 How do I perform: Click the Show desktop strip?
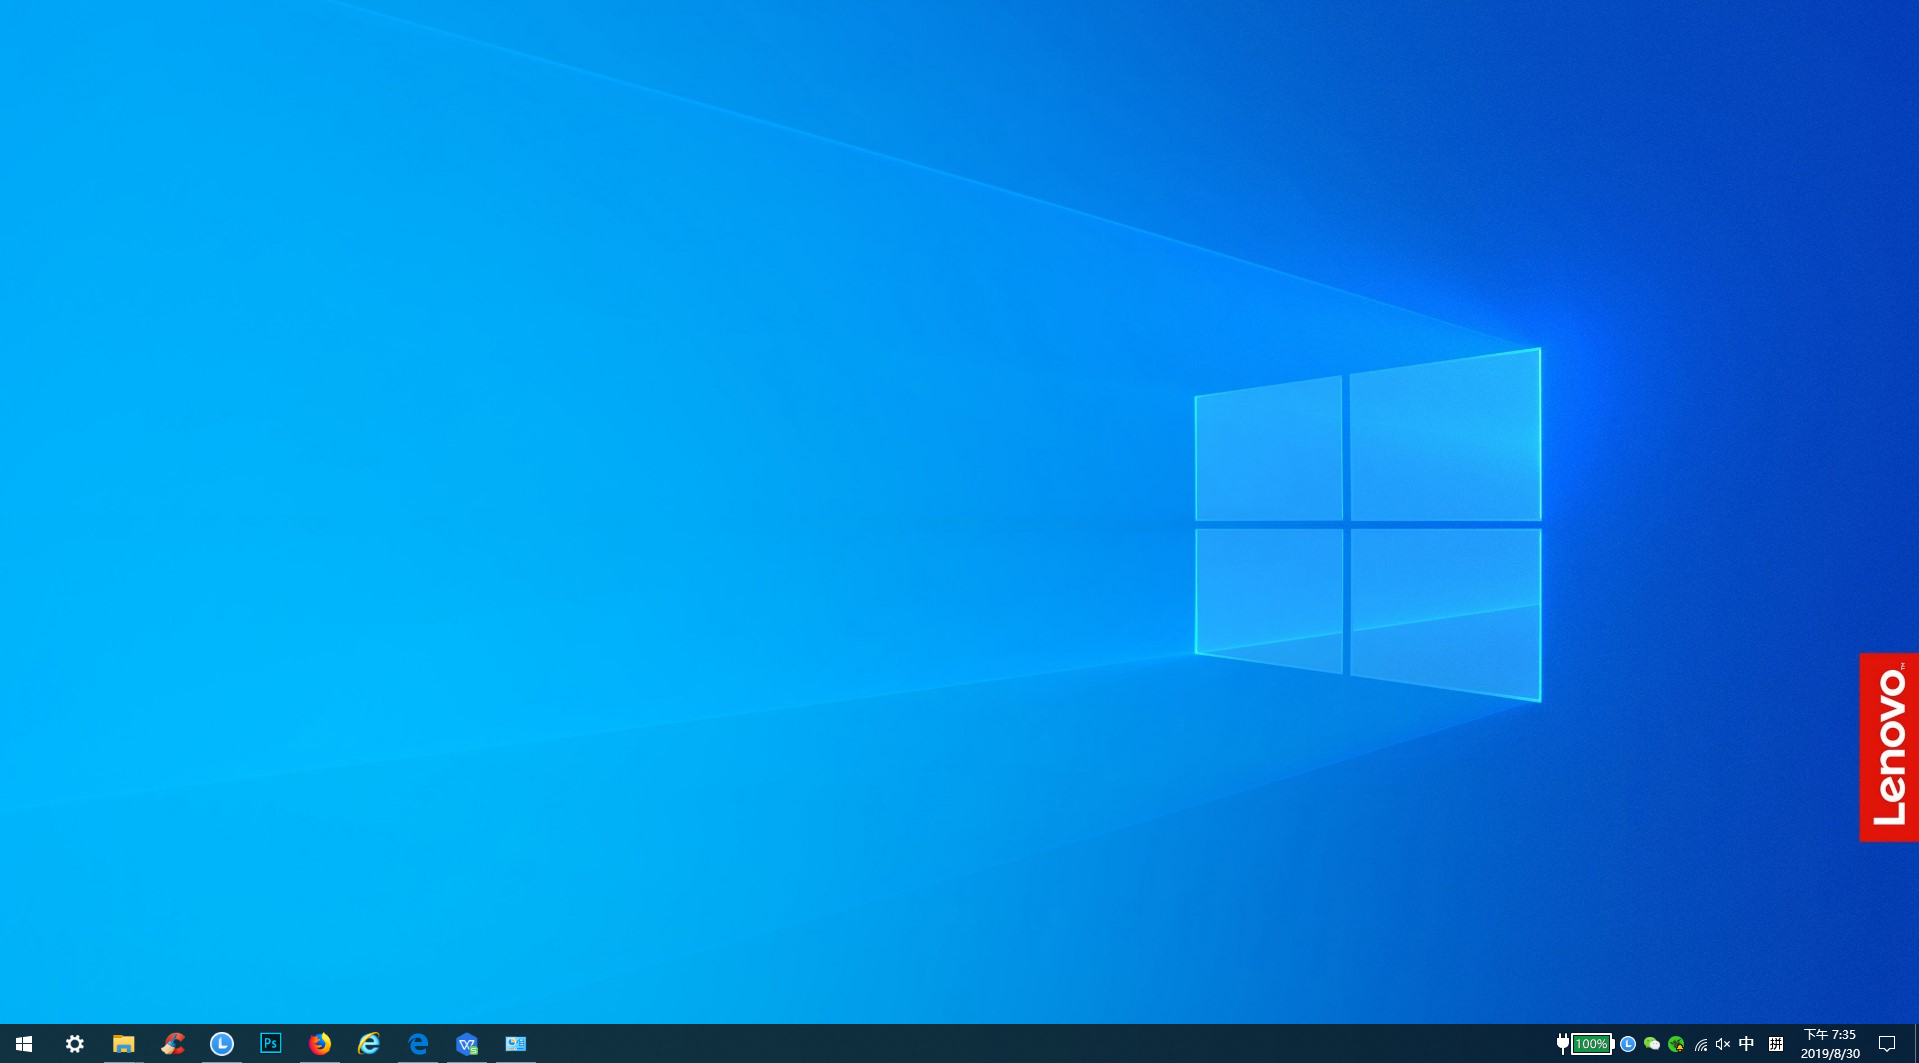(1916, 1044)
